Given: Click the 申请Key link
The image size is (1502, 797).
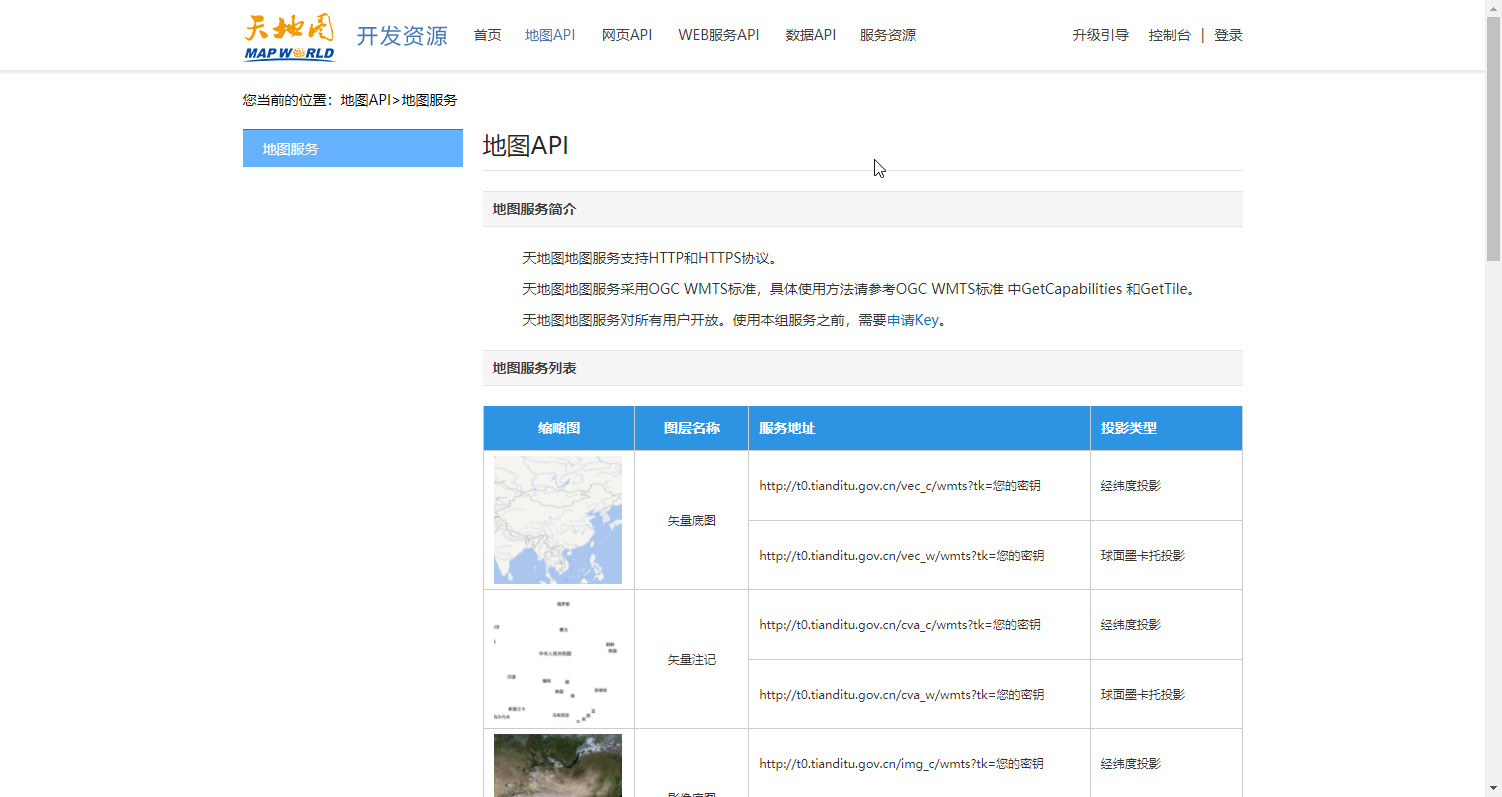Looking at the screenshot, I should coord(913,321).
